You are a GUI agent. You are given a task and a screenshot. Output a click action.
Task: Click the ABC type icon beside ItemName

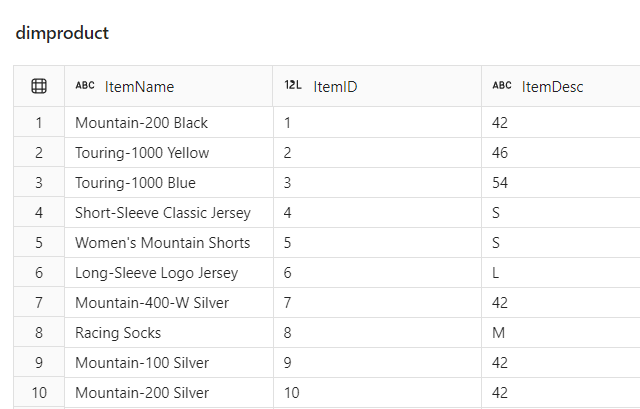click(85, 85)
